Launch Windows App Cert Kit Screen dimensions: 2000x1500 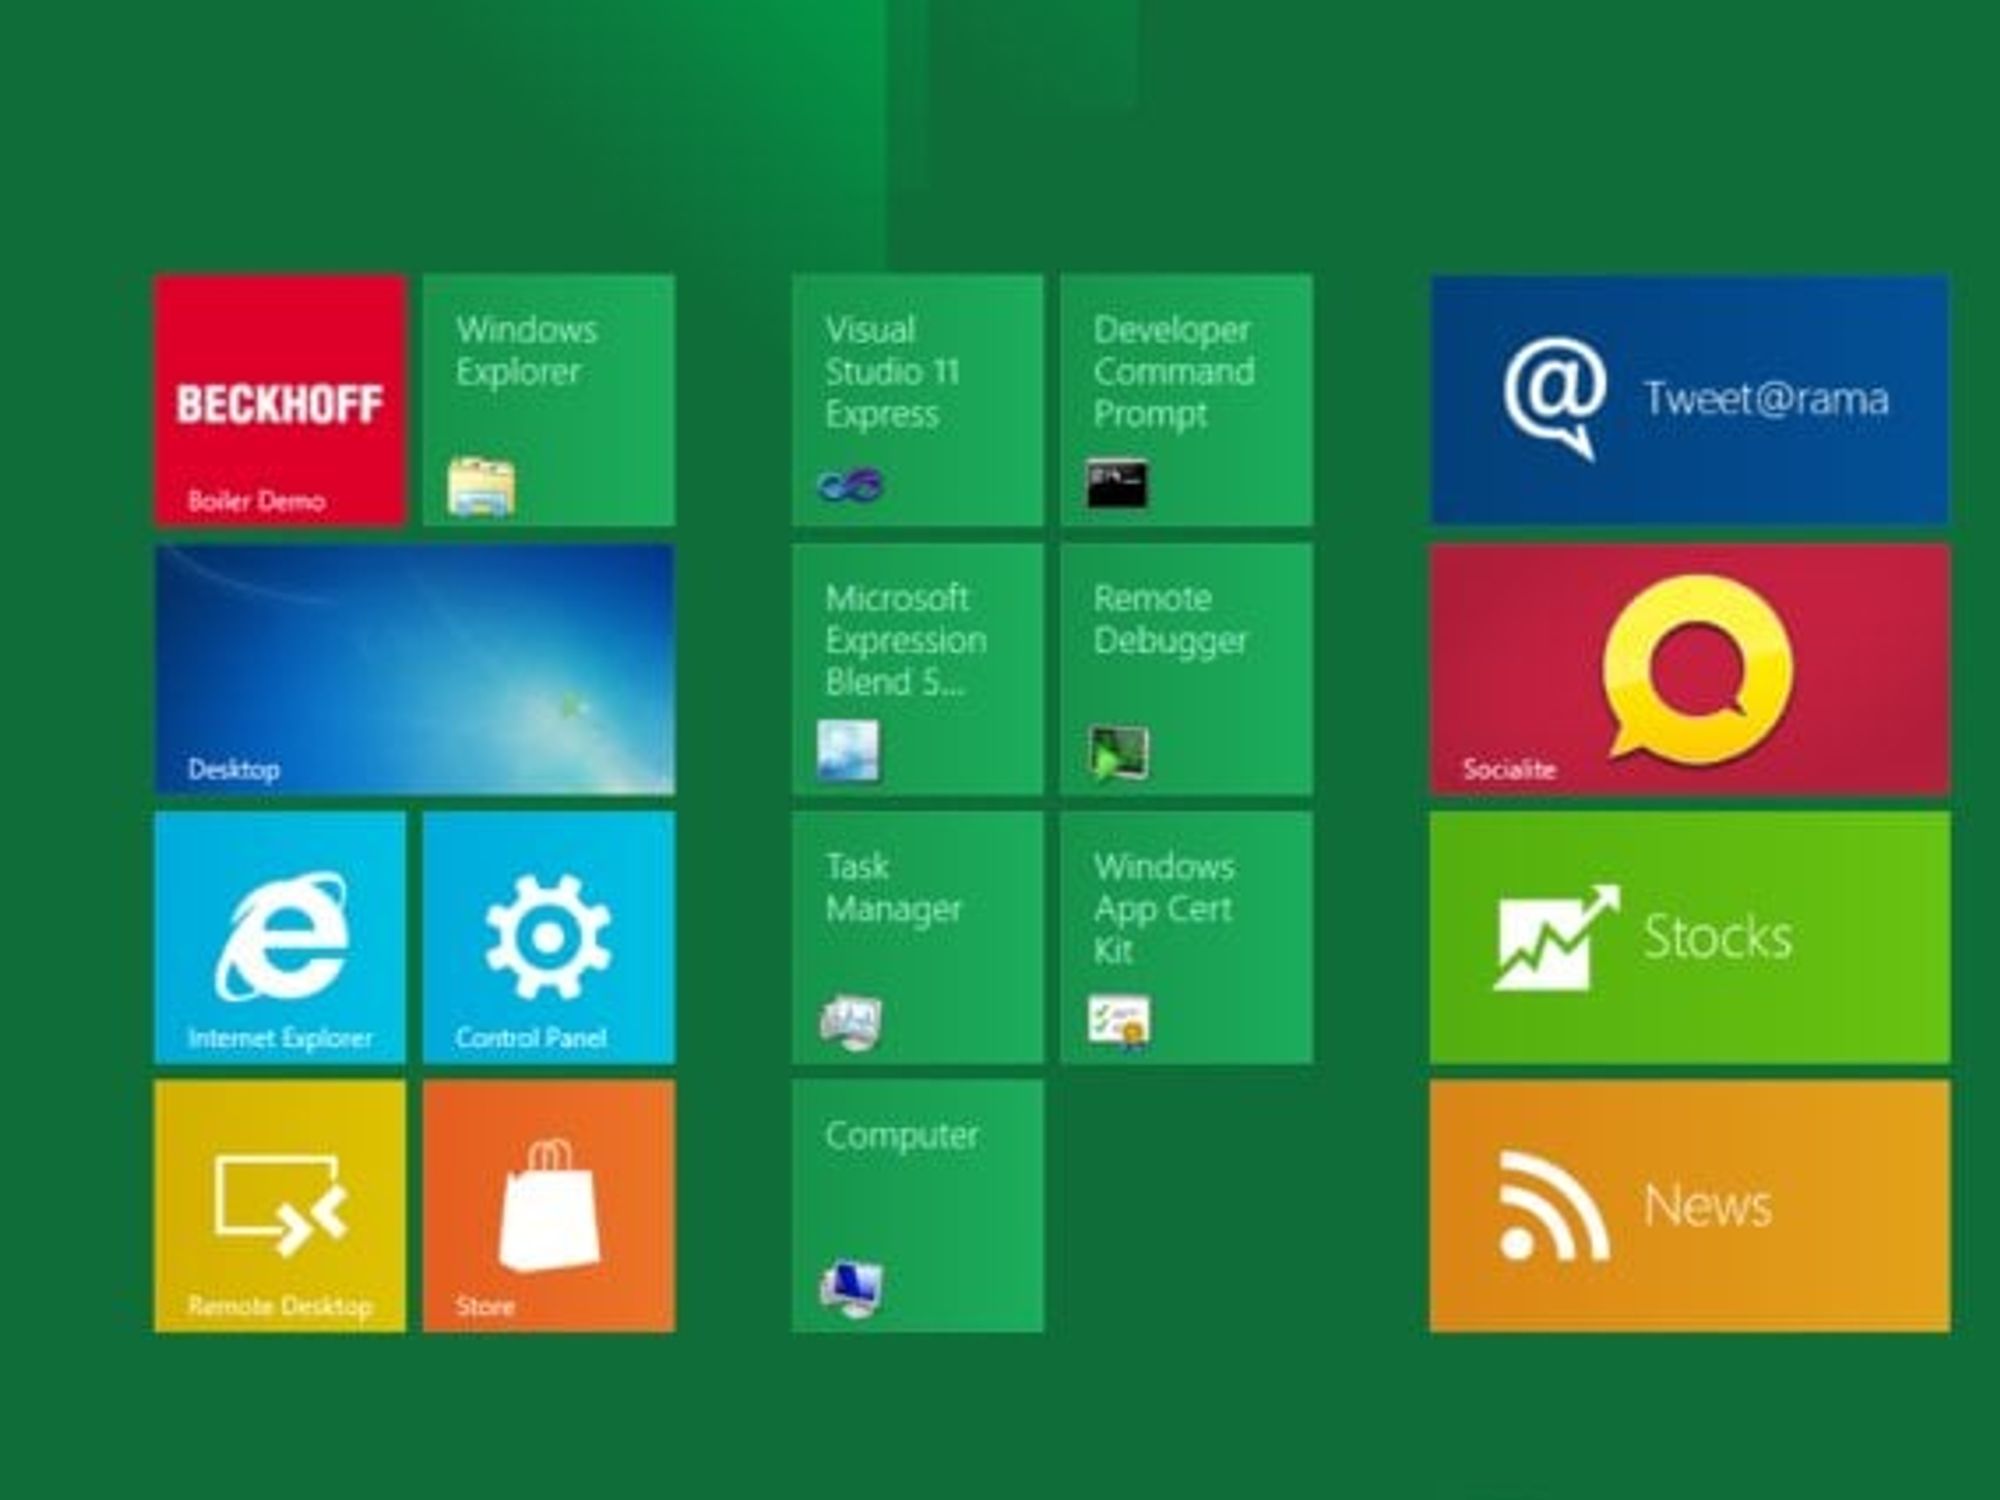(x=1186, y=937)
